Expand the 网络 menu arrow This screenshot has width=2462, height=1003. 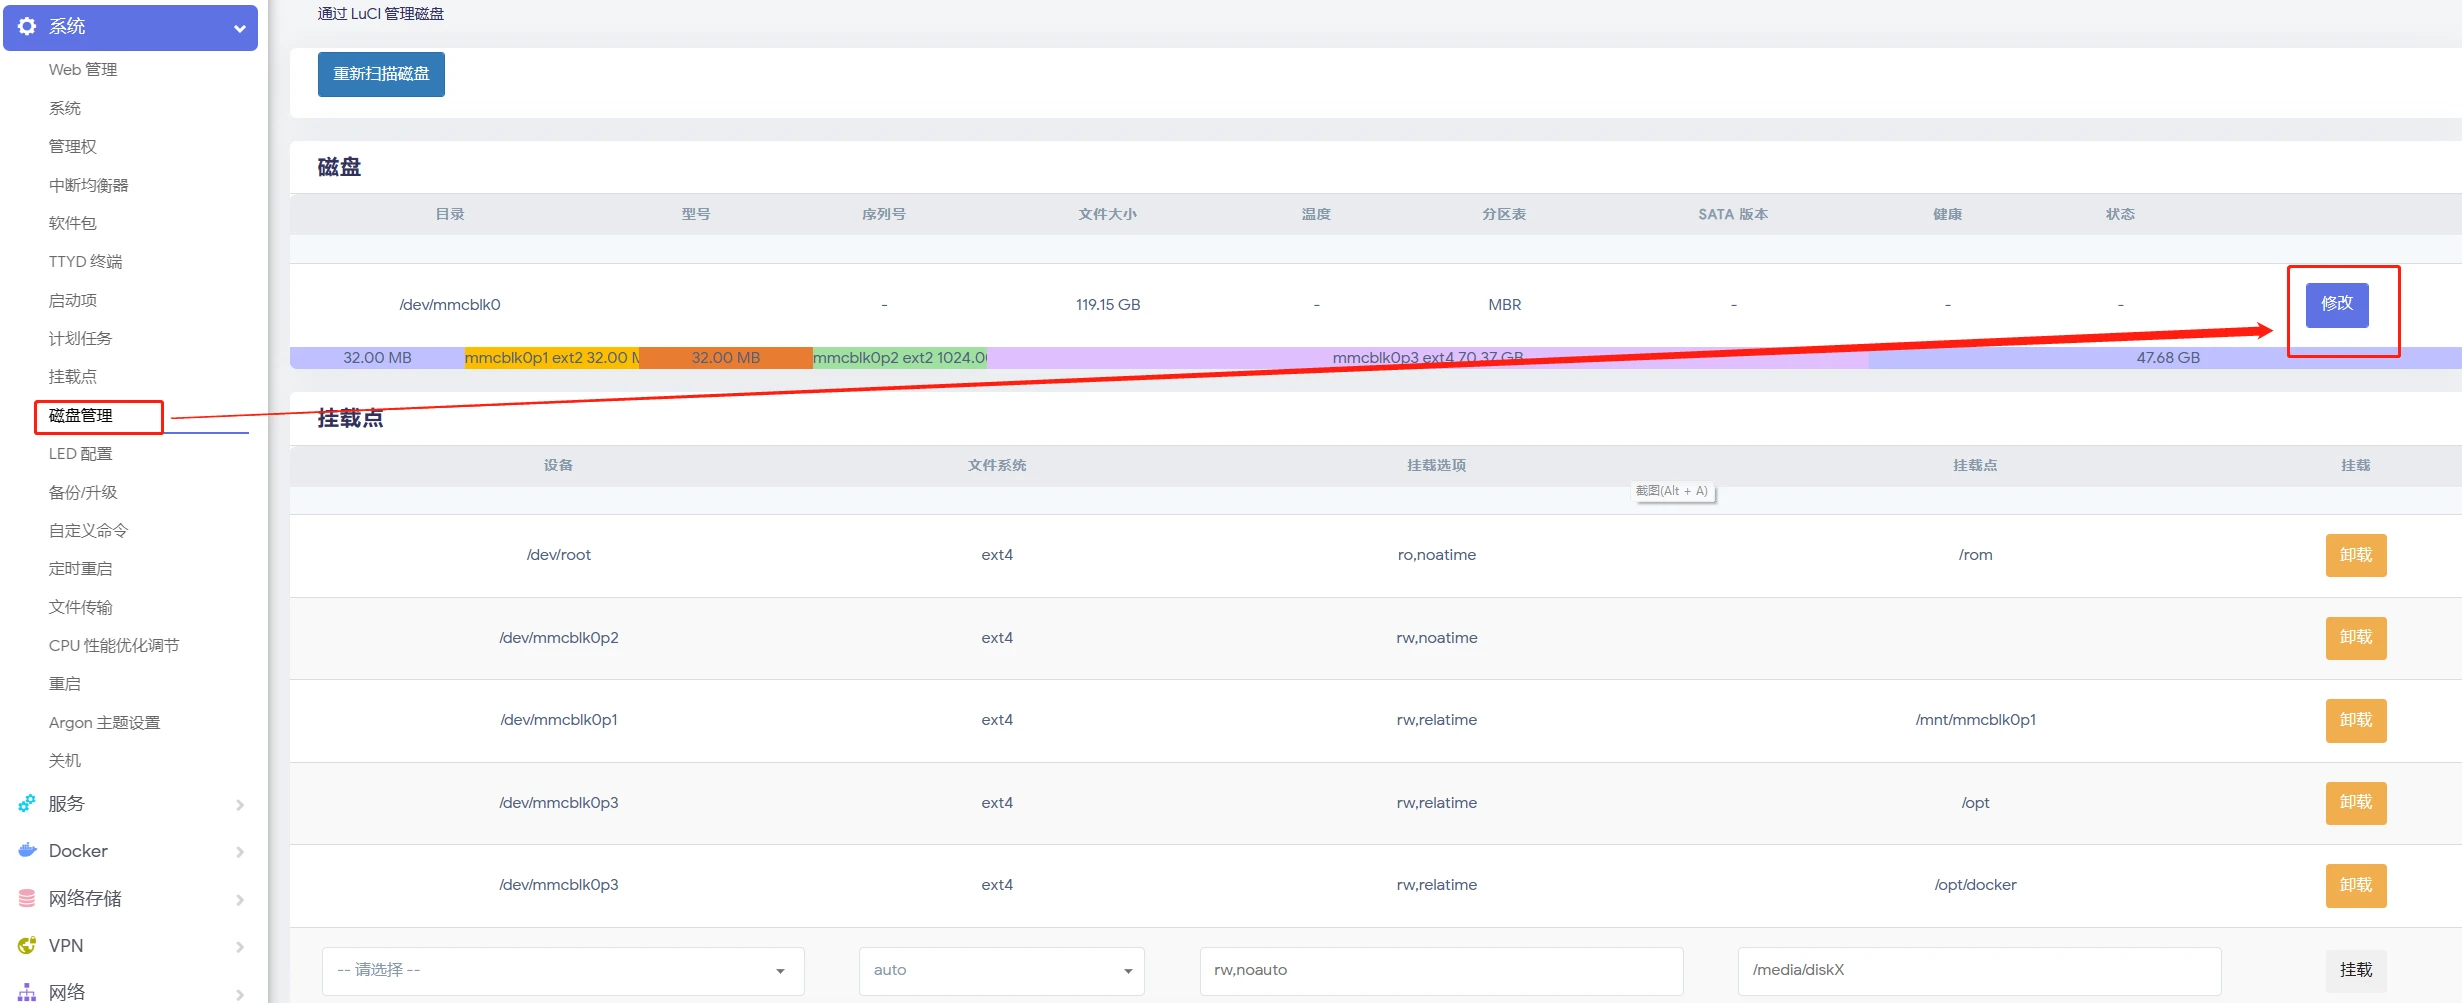tap(240, 994)
